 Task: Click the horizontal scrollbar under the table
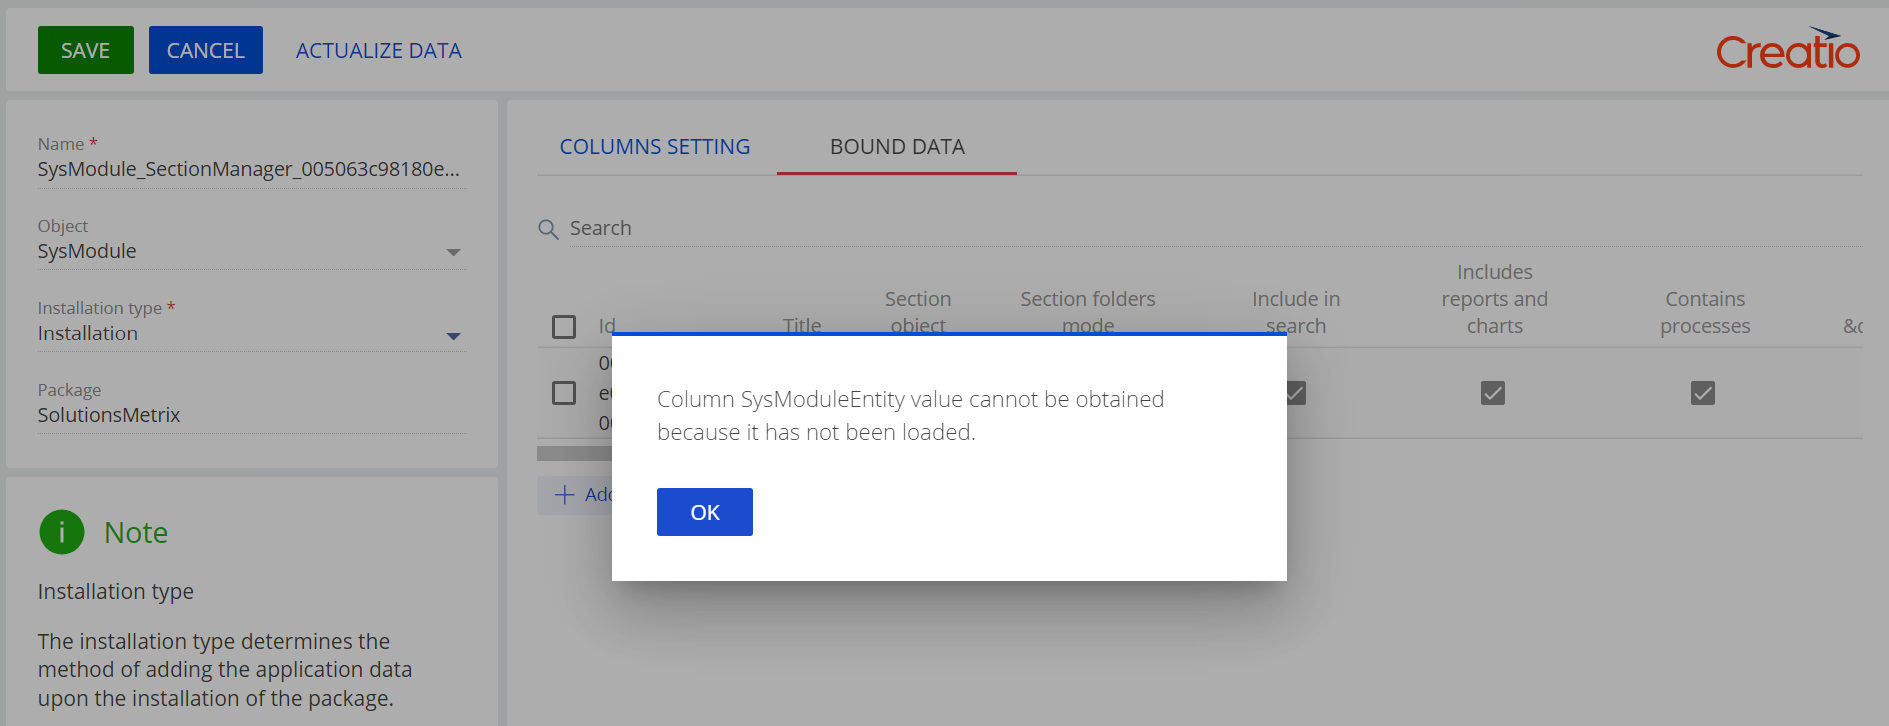pyautogui.click(x=575, y=453)
